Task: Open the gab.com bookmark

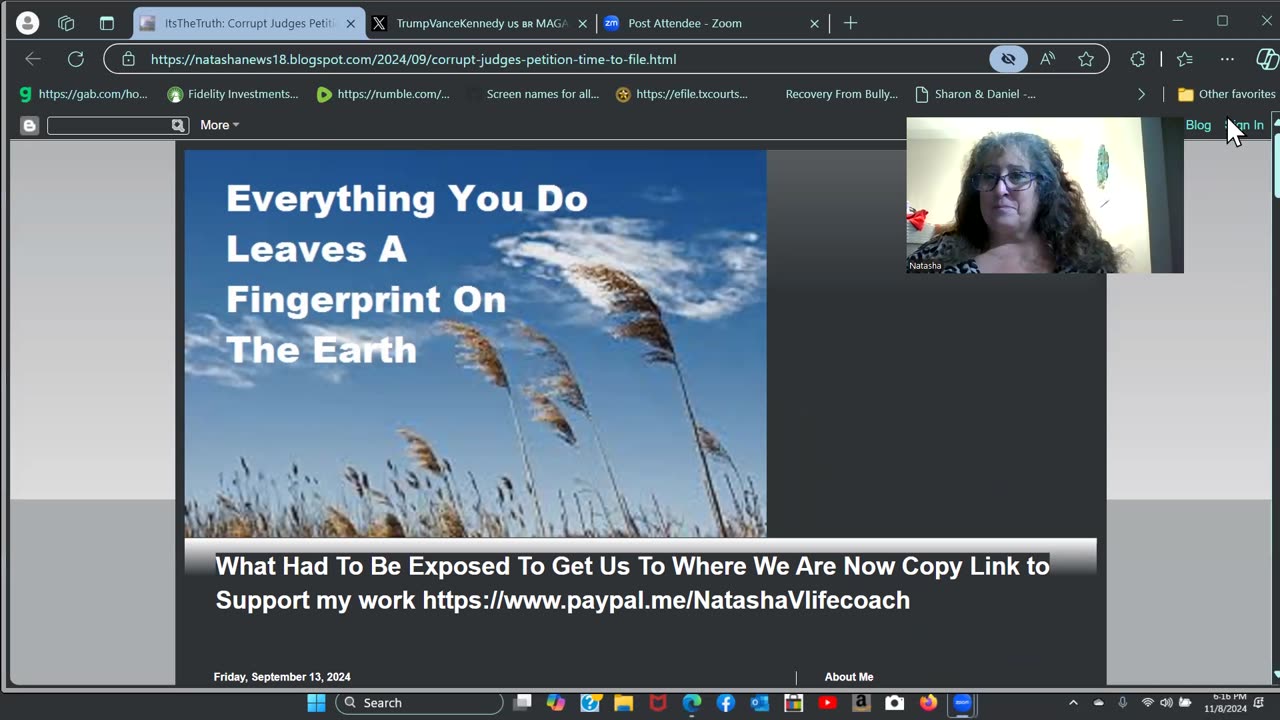Action: 83,94
